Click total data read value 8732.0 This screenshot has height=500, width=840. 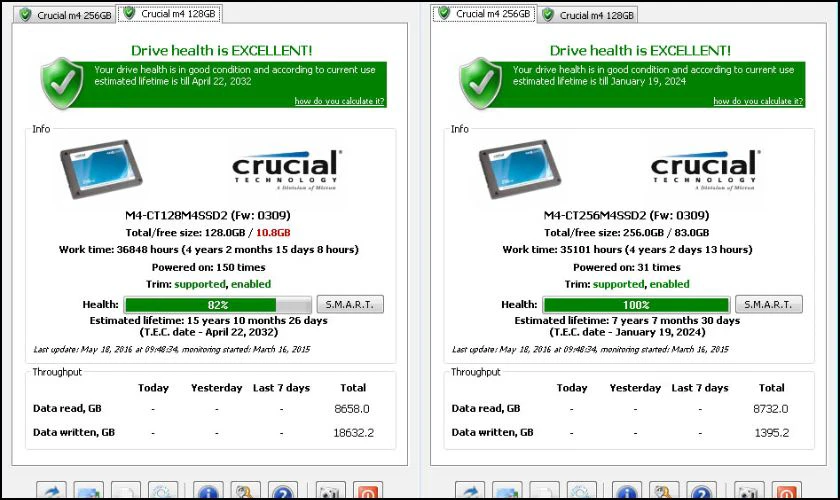pos(770,409)
